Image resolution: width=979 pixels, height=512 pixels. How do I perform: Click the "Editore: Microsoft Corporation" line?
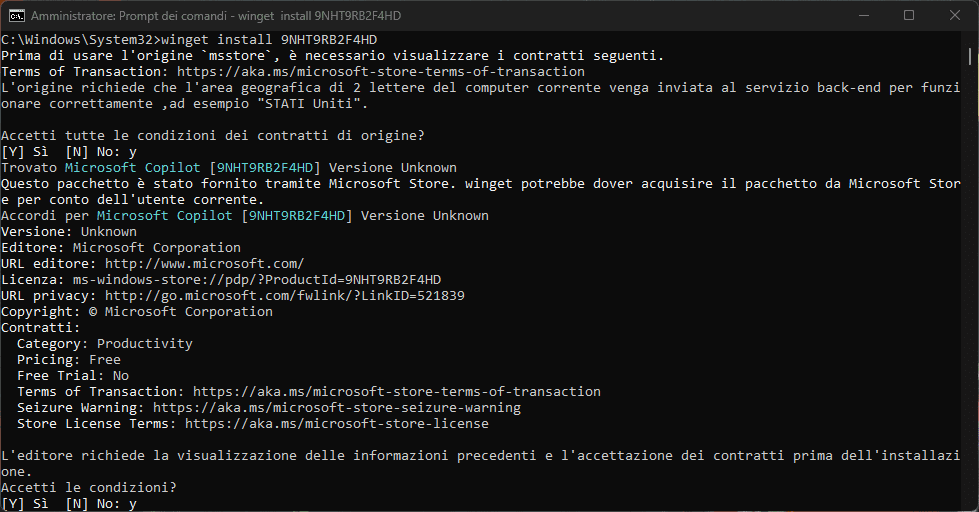(x=120, y=248)
